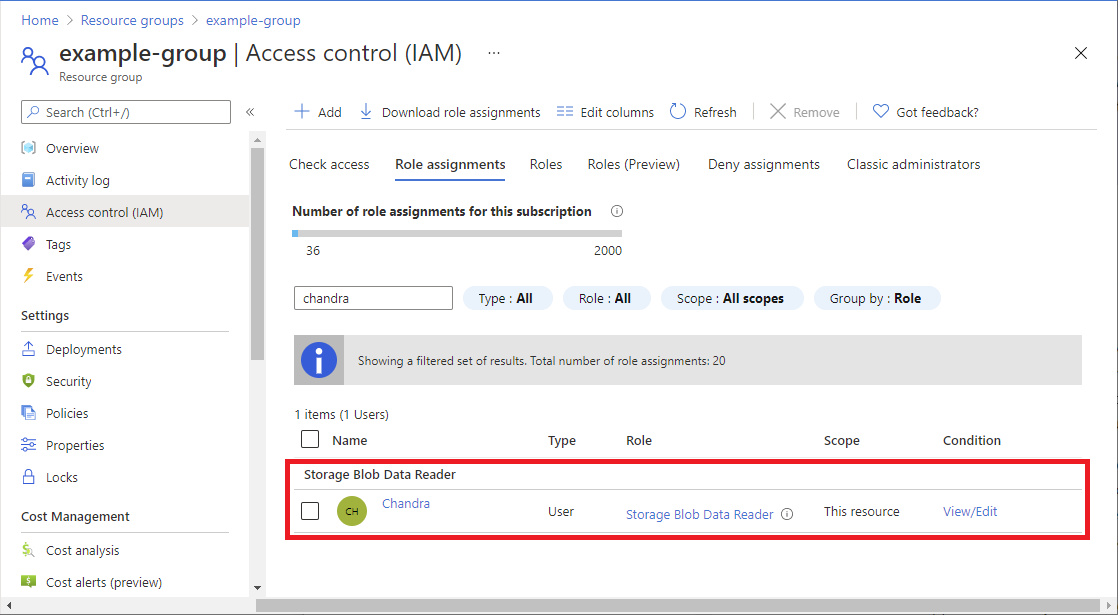Click the Locks padlock icon
Screen dimensions: 1118x615
point(29,476)
